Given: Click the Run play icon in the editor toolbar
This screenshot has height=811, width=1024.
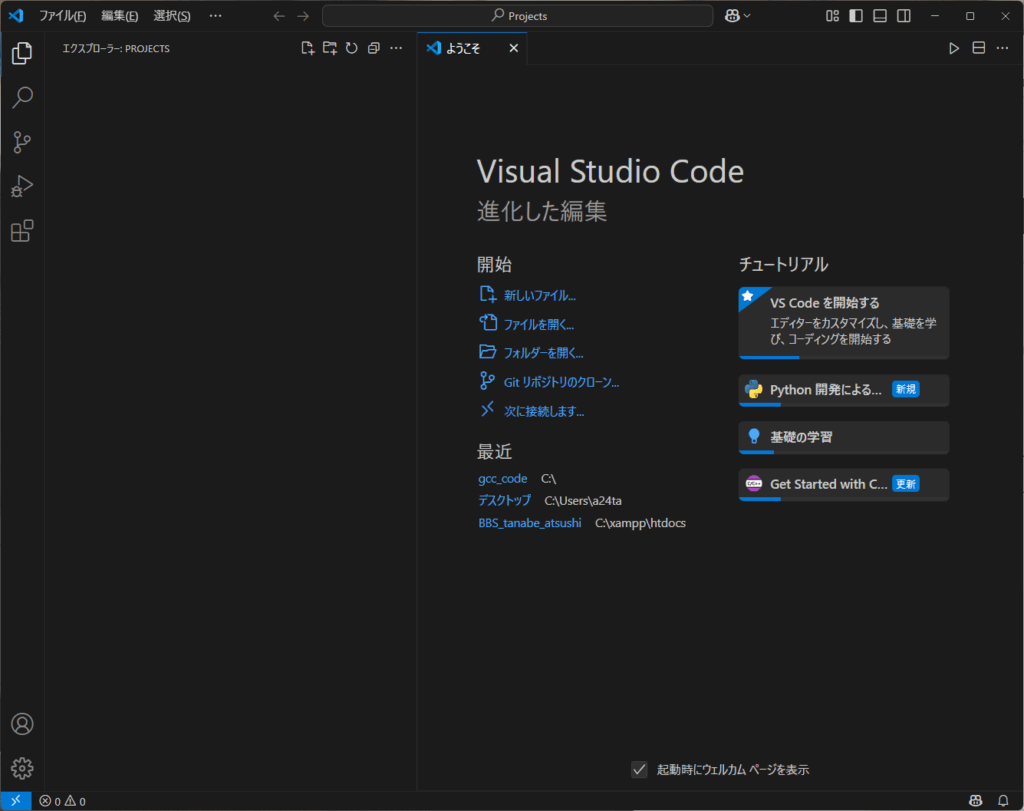Looking at the screenshot, I should (x=954, y=48).
